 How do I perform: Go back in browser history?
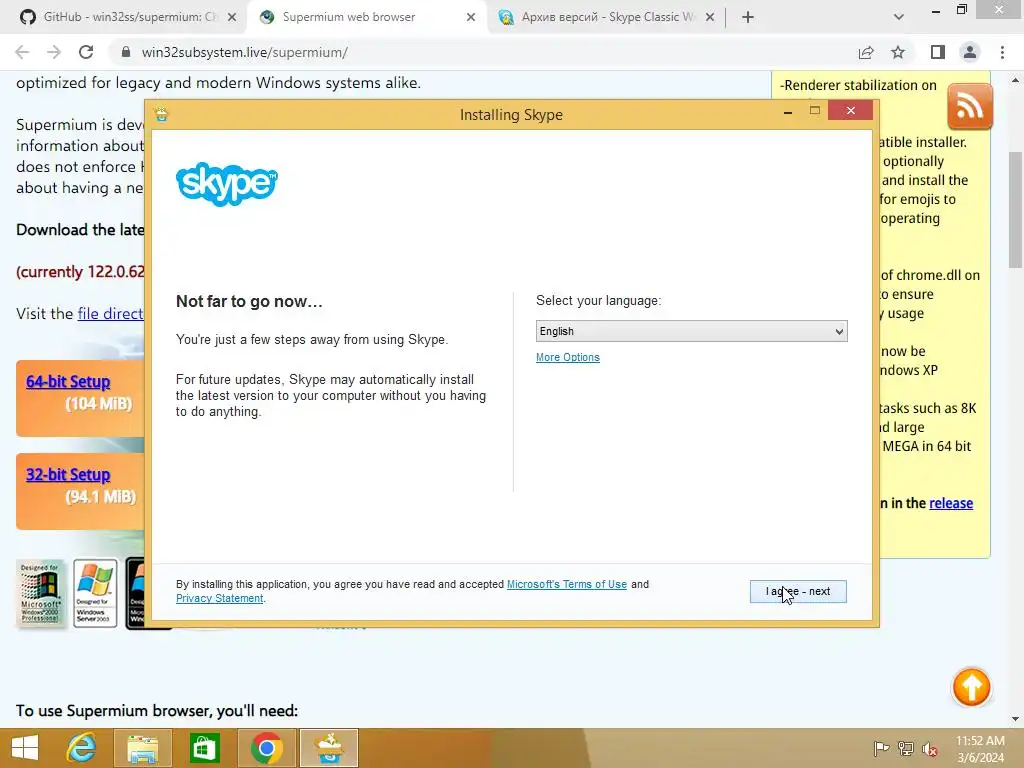[x=22, y=52]
